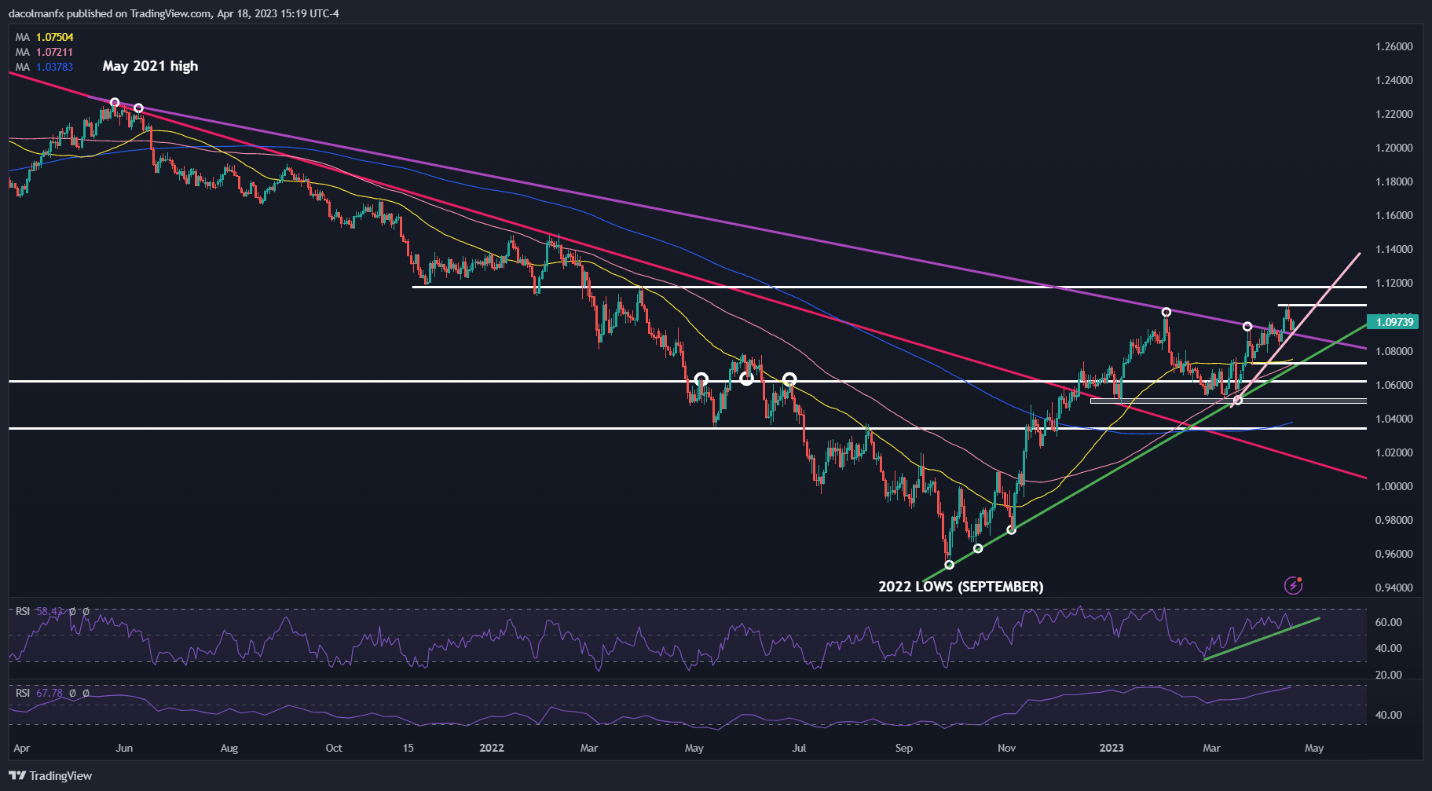Click the '2022 LOWS (SEPTEMBER)' annotation text
This screenshot has height=791, width=1432.
pyautogui.click(x=961, y=587)
